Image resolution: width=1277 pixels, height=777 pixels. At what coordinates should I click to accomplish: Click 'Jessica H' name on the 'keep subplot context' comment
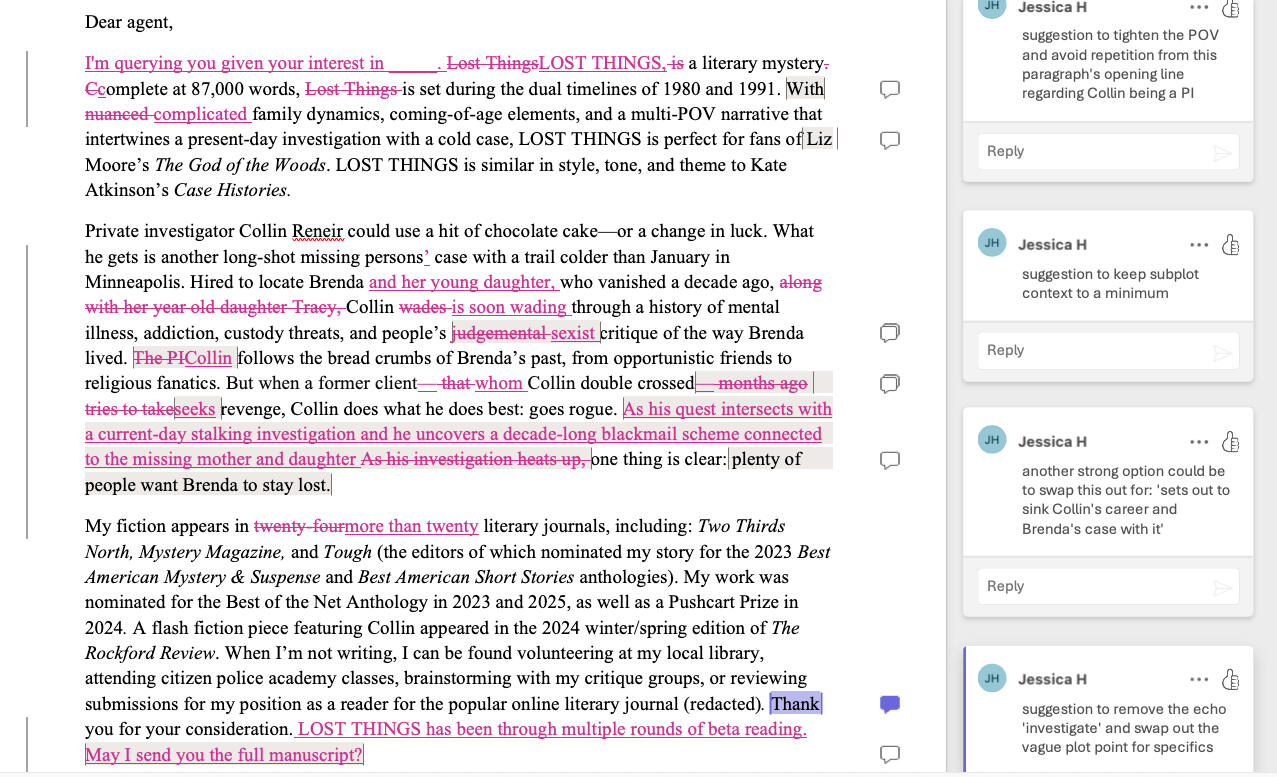(x=1052, y=245)
